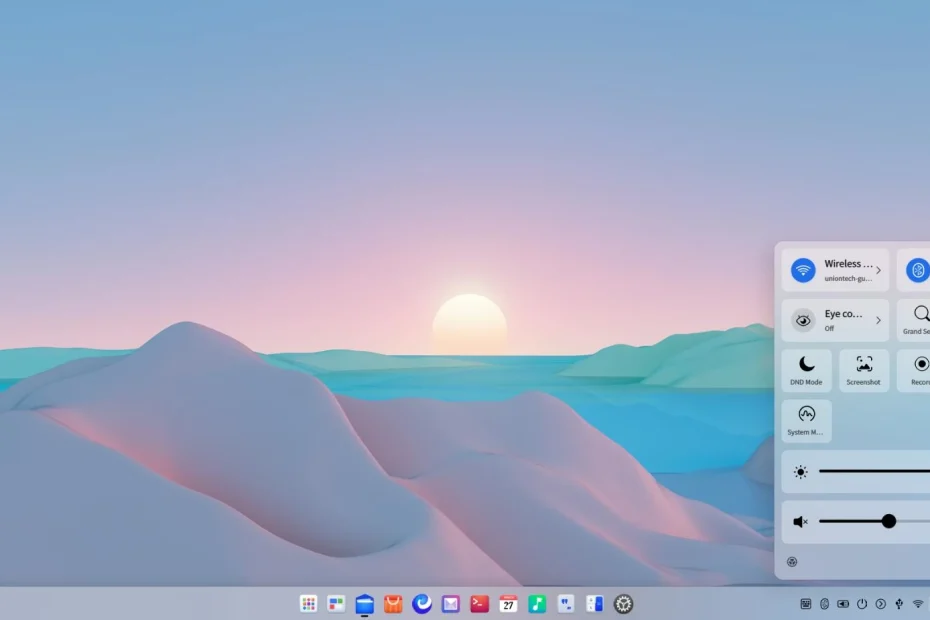
Task: Open the browser from the dock
Action: click(423, 604)
